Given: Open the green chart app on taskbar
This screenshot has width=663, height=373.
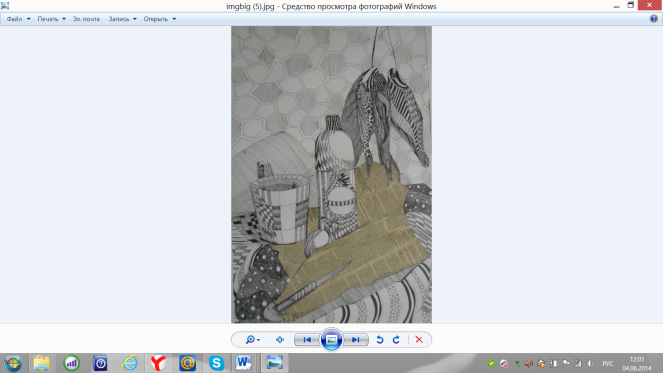Looking at the screenshot, I should 71,363.
